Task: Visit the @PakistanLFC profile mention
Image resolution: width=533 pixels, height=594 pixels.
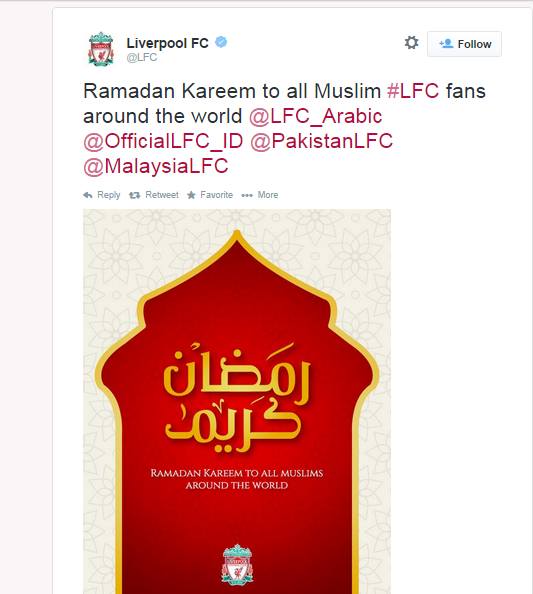Action: click(322, 141)
